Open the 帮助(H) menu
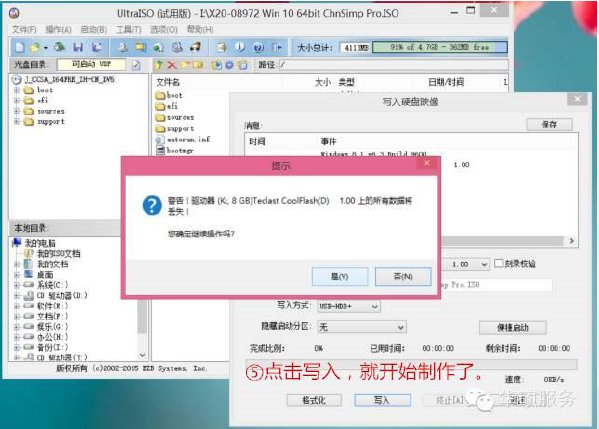Image resolution: width=599 pixels, height=429 pixels. coord(200,29)
